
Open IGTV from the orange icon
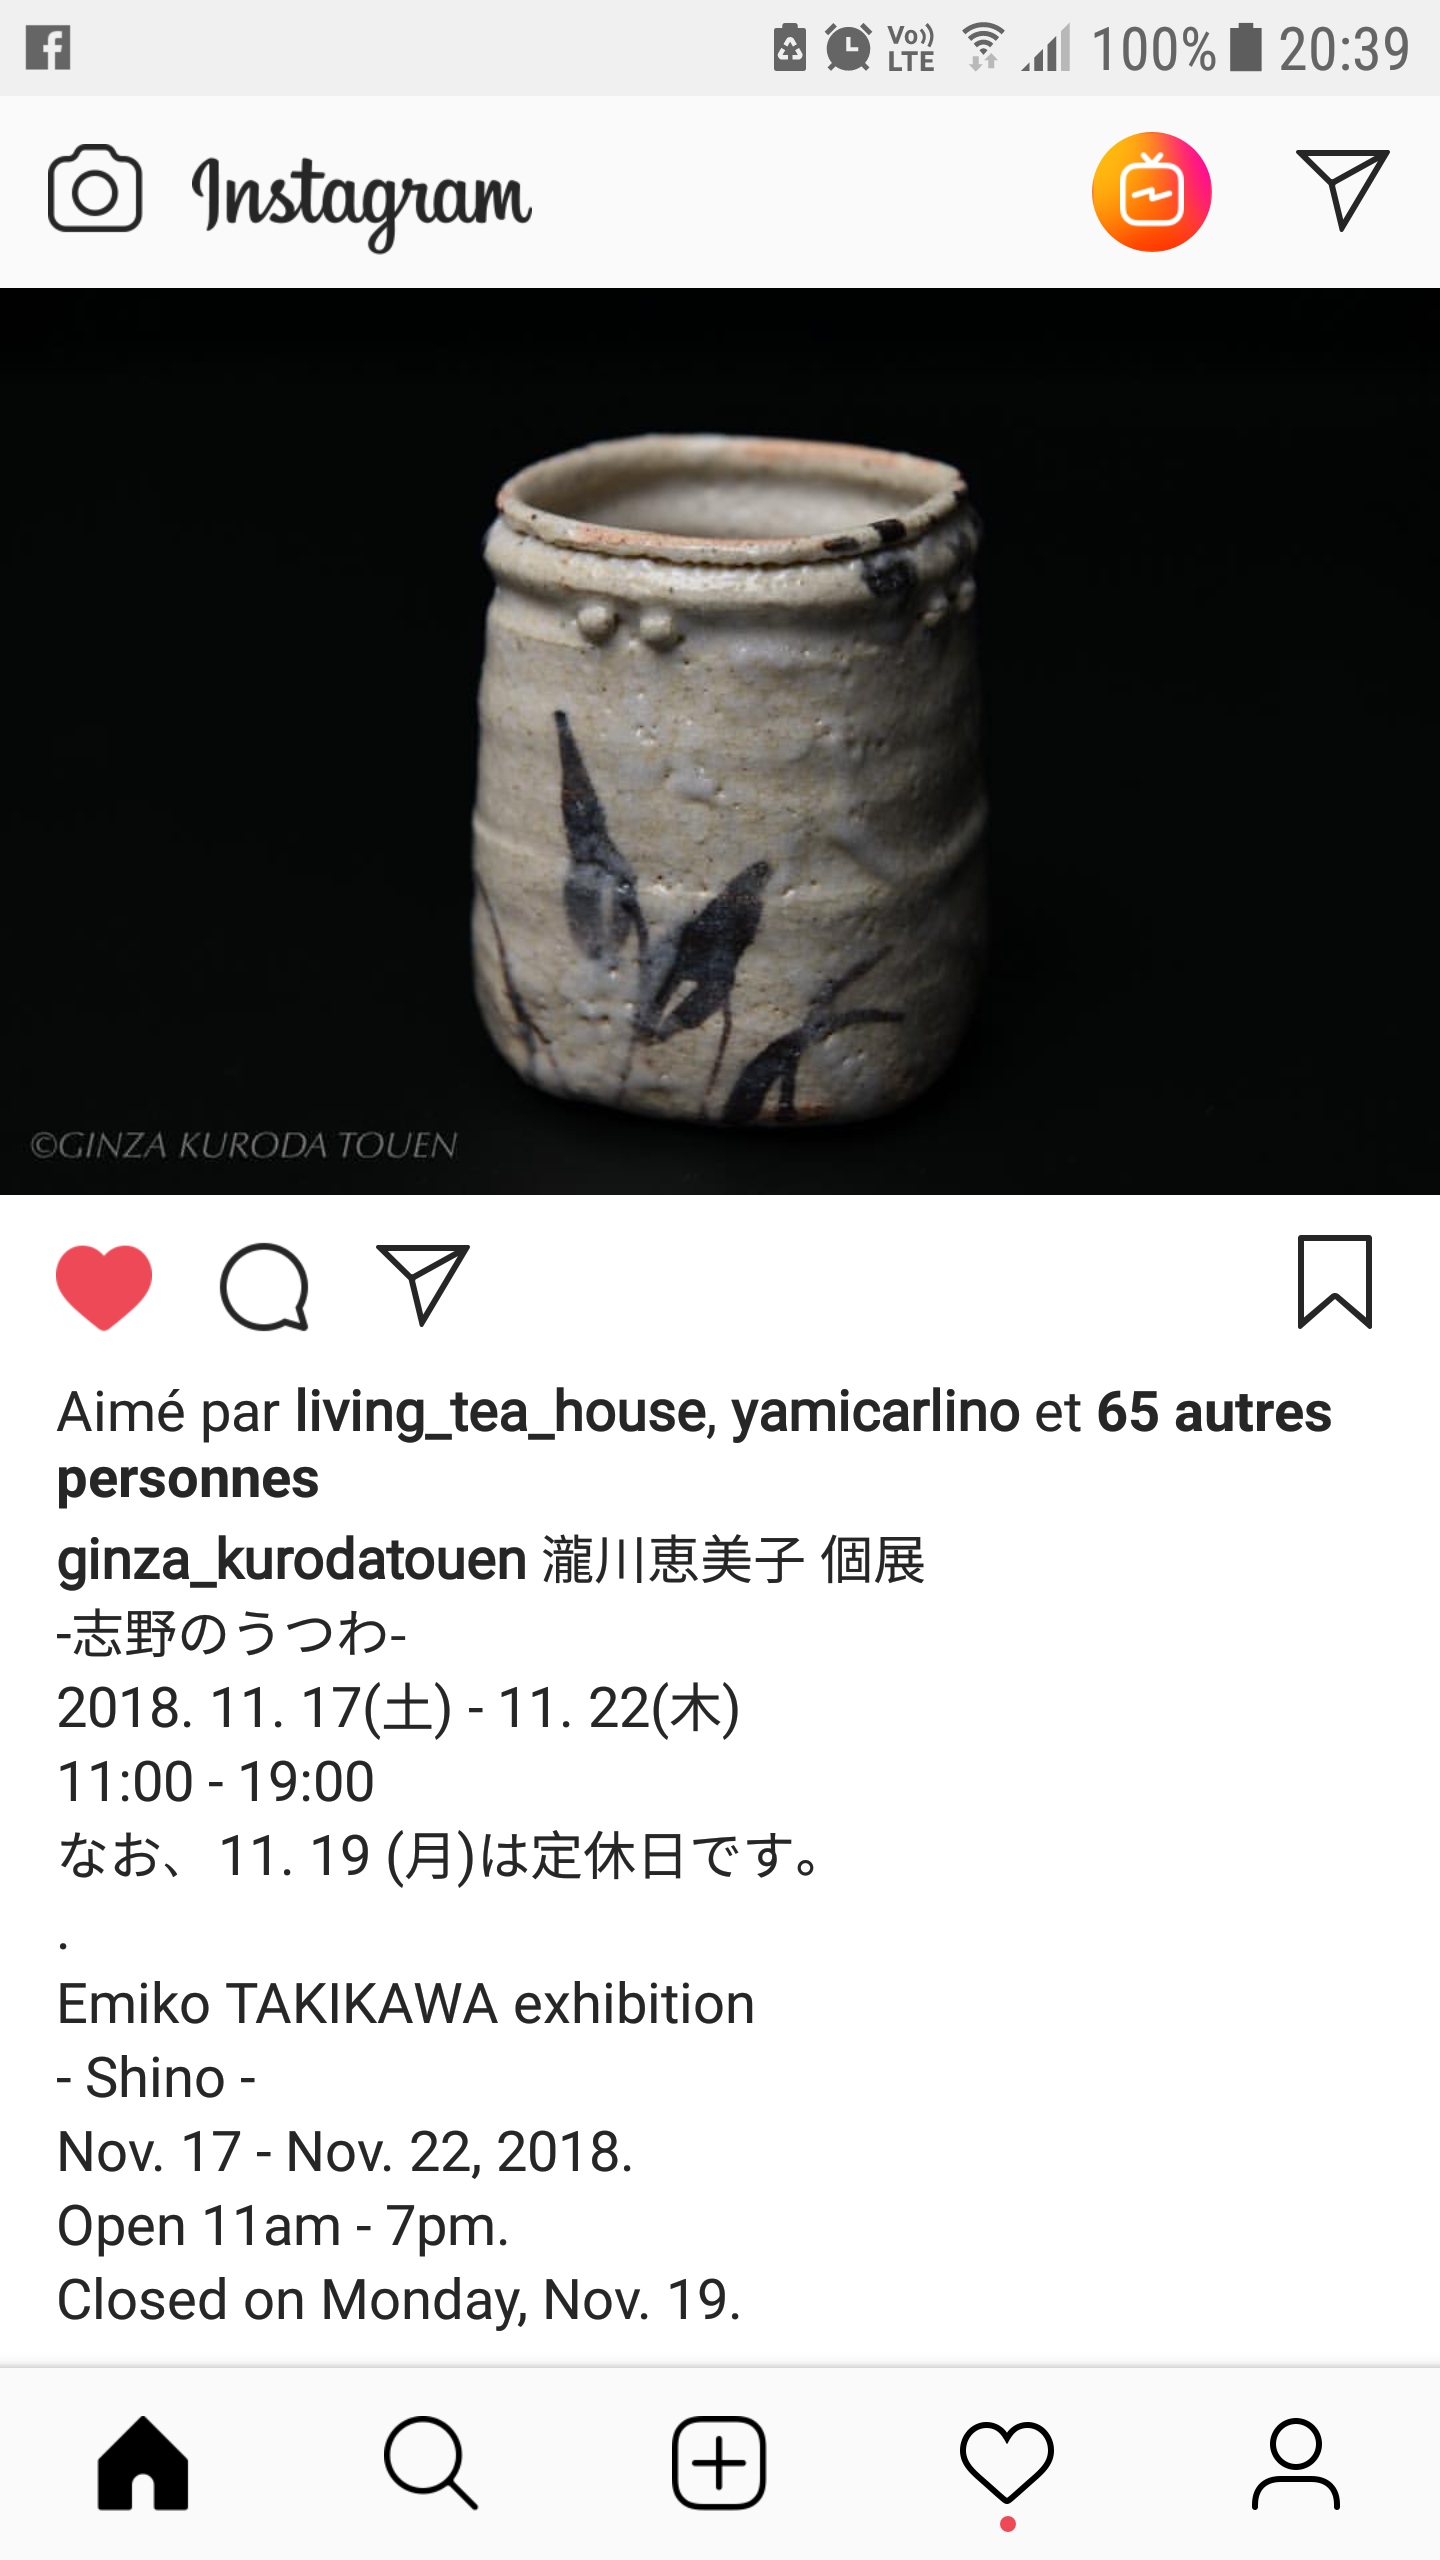point(1151,191)
